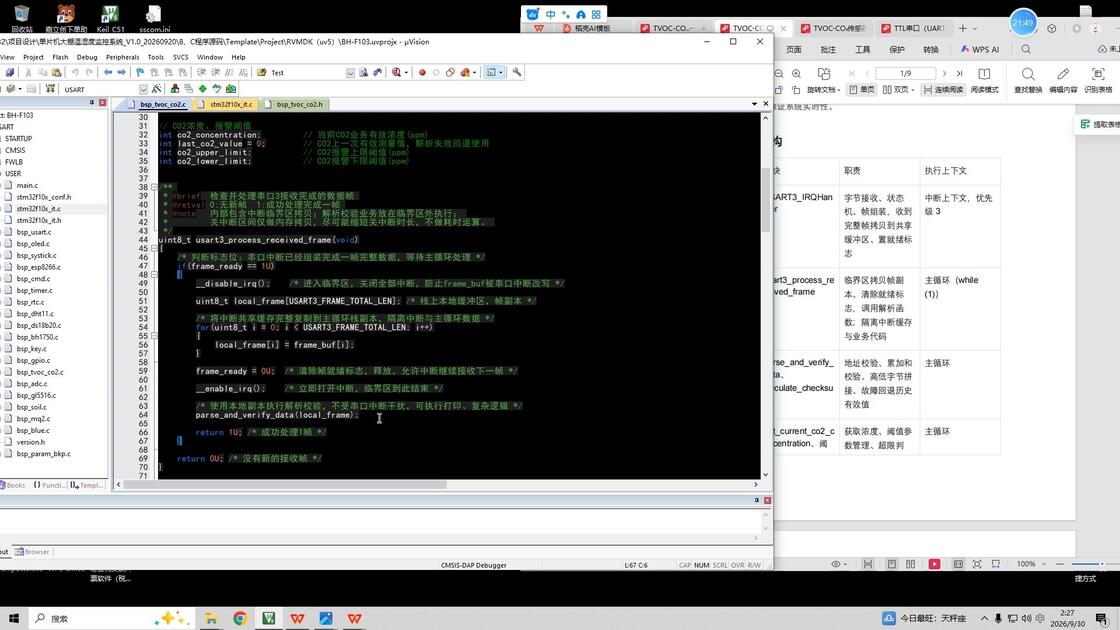Open the Flash menu
1120x630 pixels.
click(60, 57)
